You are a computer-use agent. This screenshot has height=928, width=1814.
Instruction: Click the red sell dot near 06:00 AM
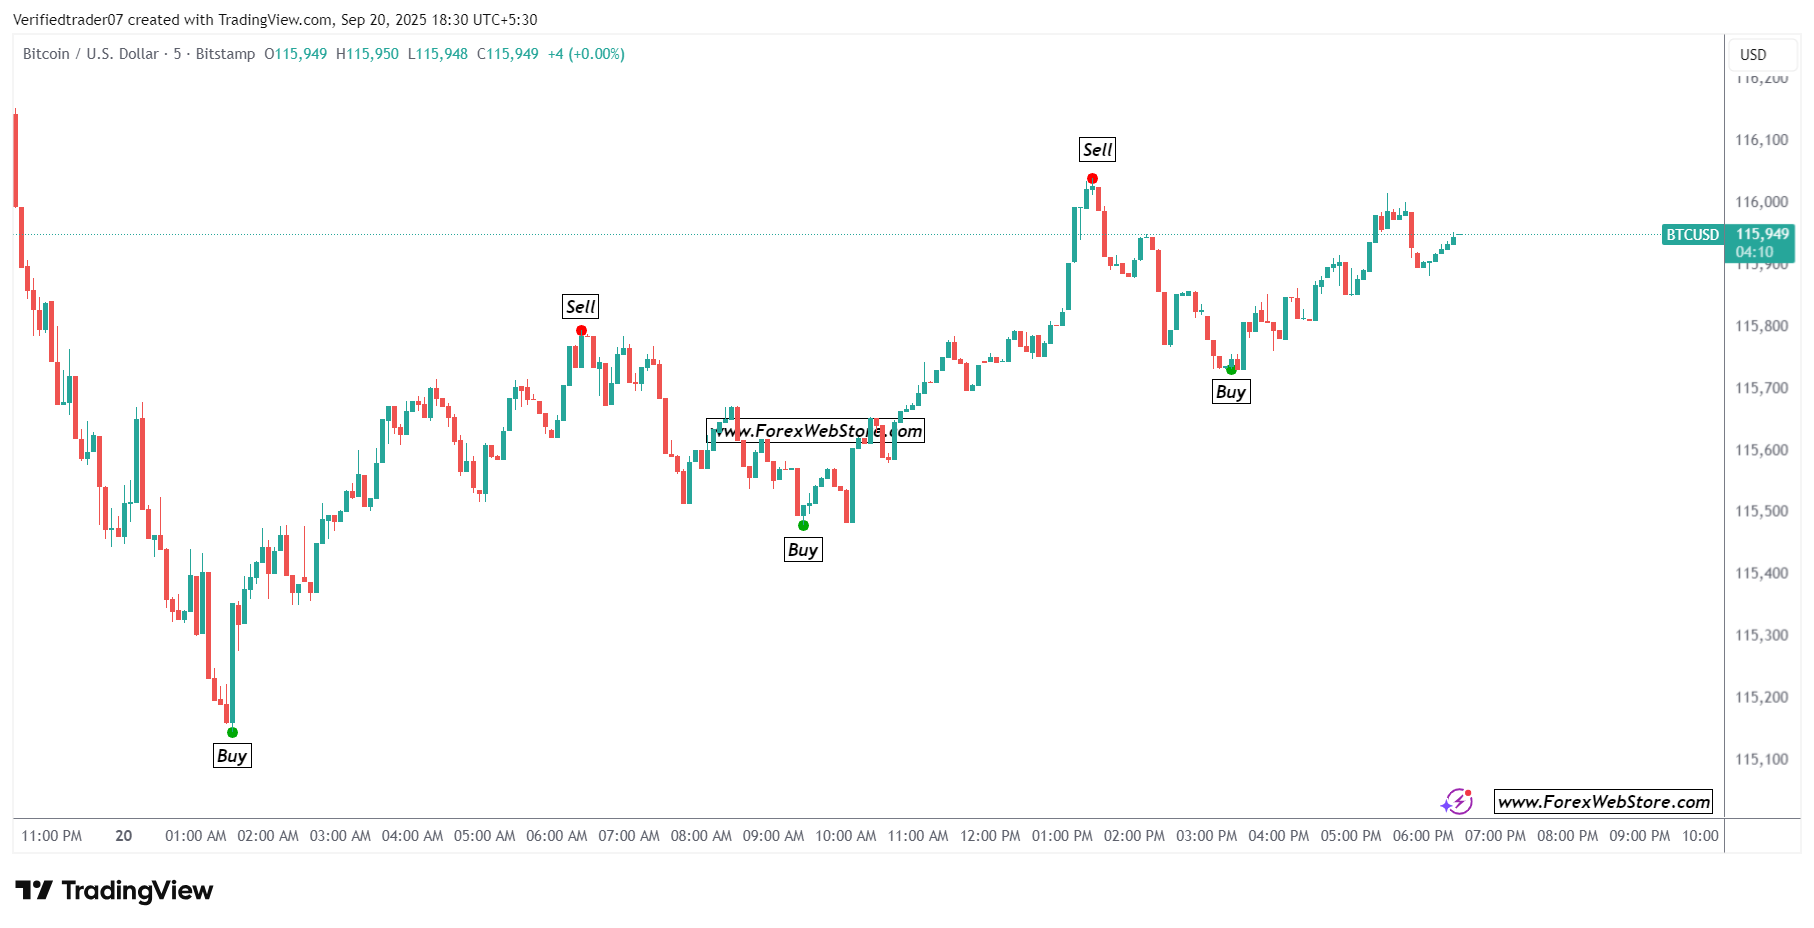coord(581,331)
